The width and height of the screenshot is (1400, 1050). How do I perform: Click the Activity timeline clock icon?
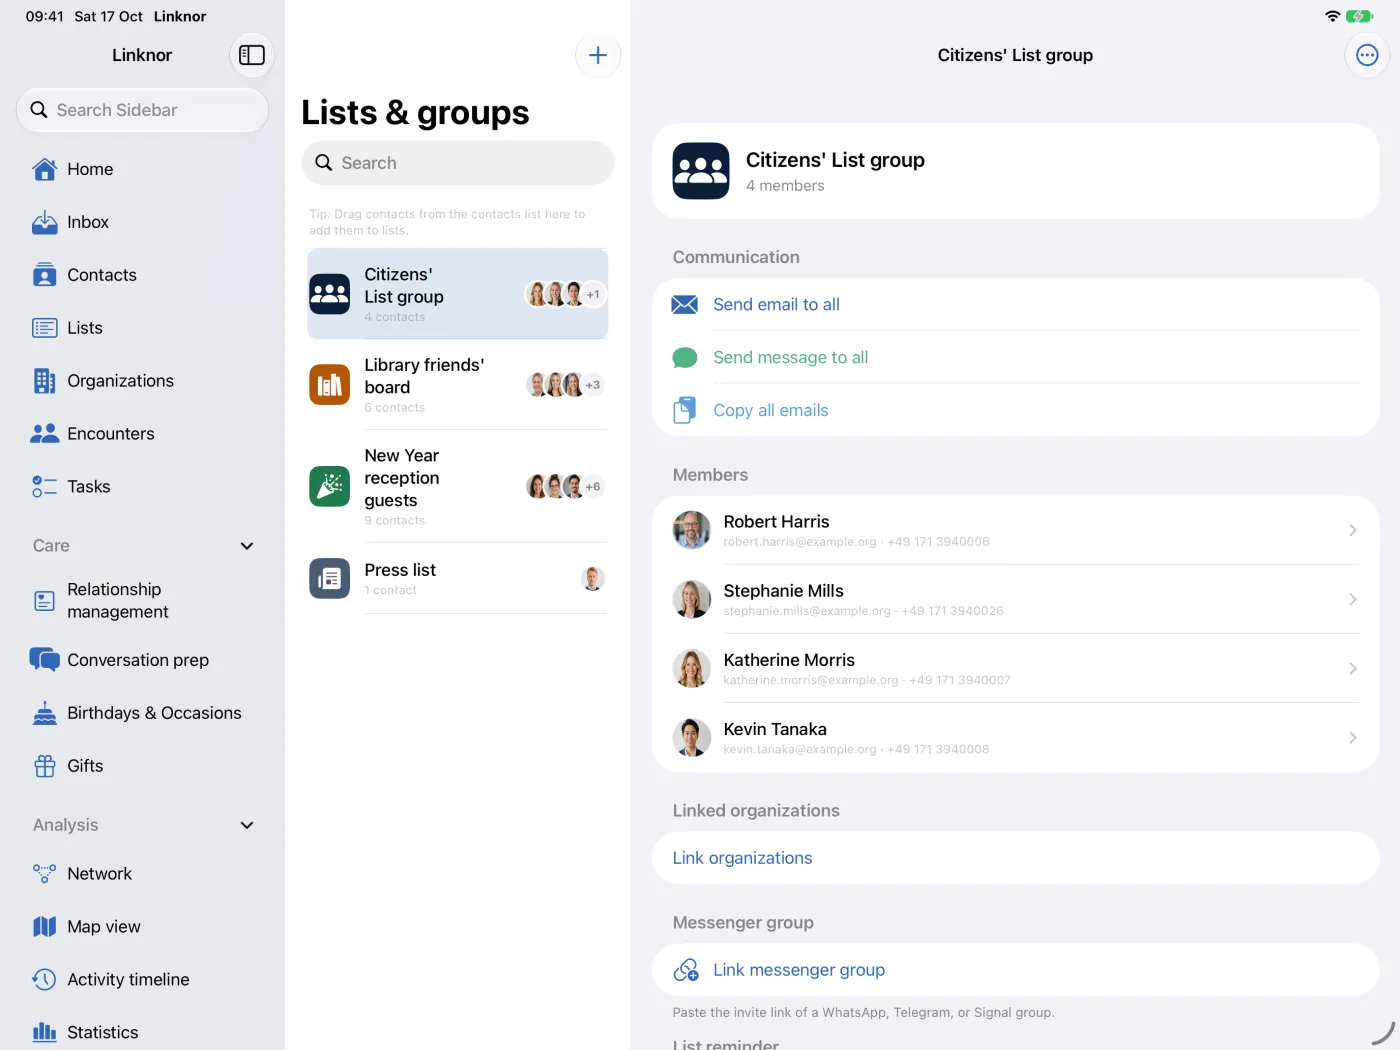(44, 980)
